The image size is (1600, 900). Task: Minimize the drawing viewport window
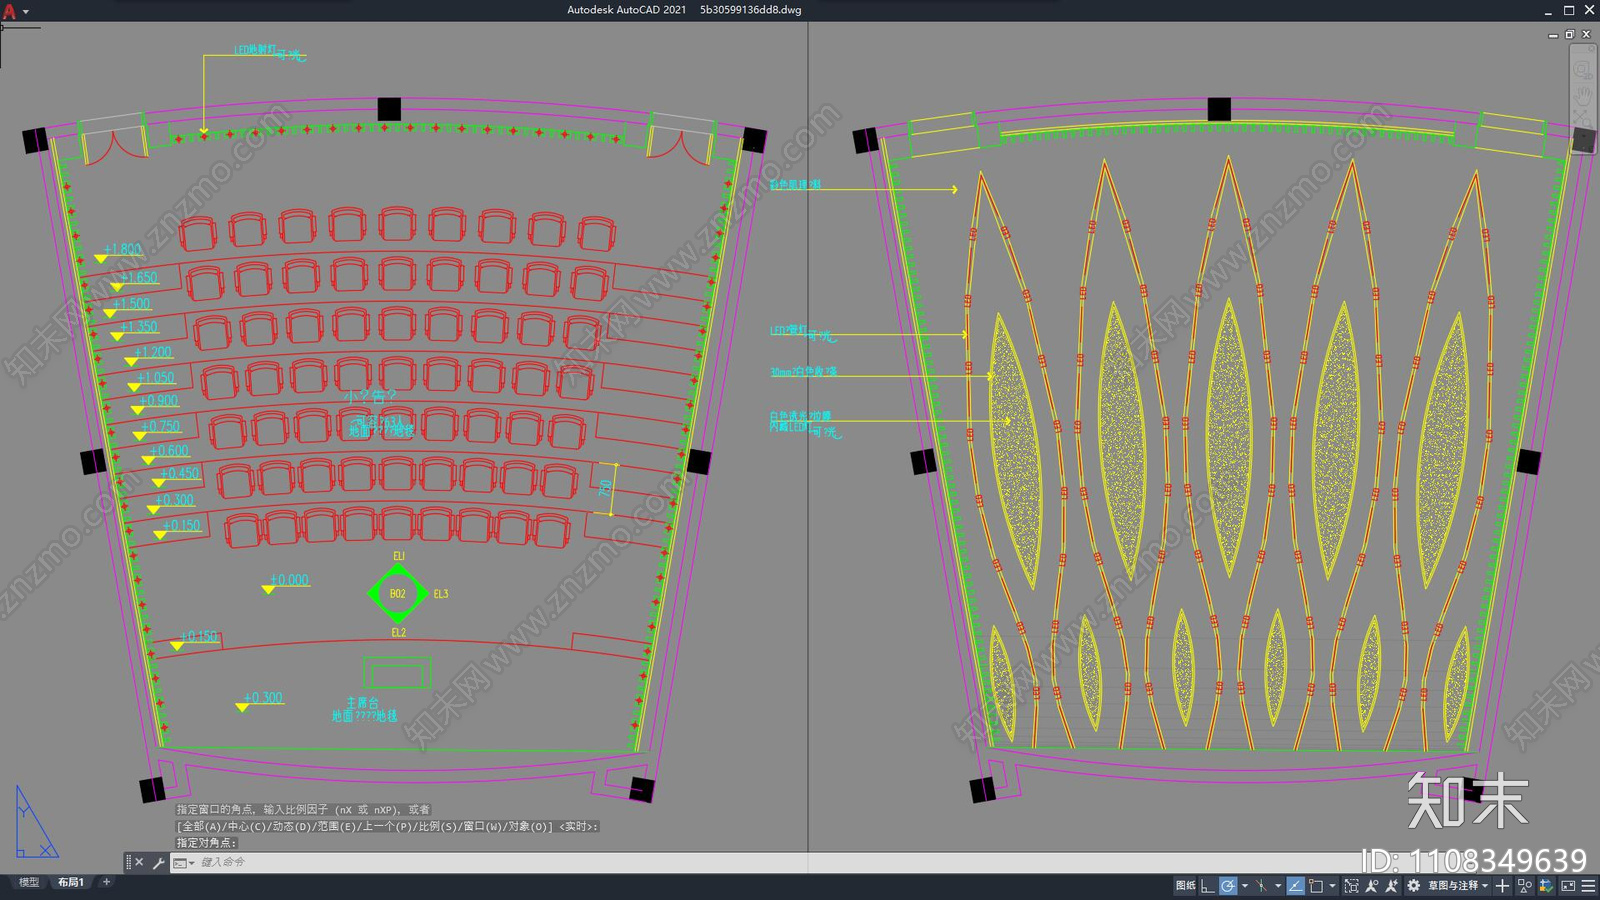[x=1553, y=35]
